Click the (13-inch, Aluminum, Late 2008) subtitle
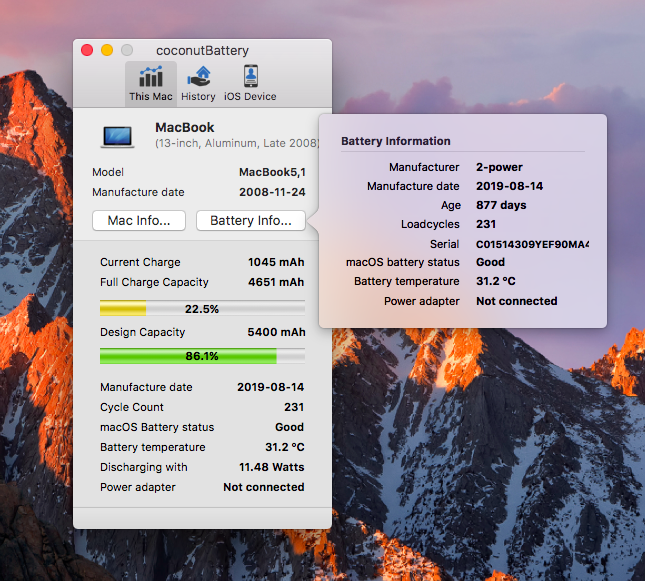The width and height of the screenshot is (645, 581). (x=237, y=143)
